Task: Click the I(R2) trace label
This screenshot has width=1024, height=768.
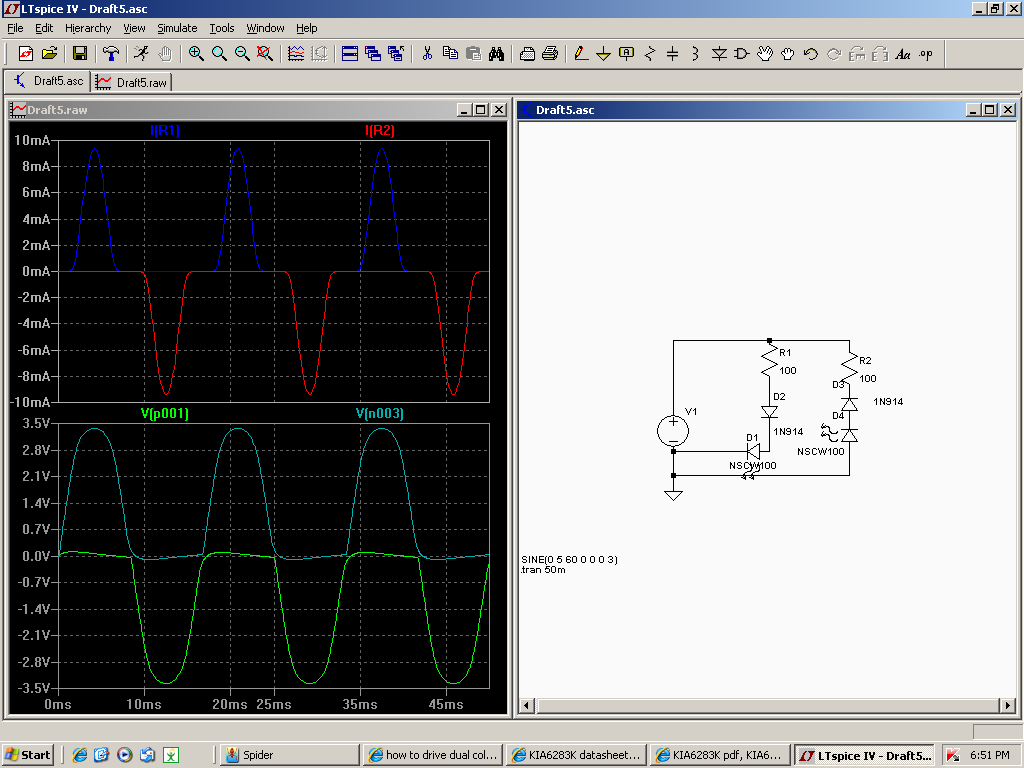Action: 380,130
